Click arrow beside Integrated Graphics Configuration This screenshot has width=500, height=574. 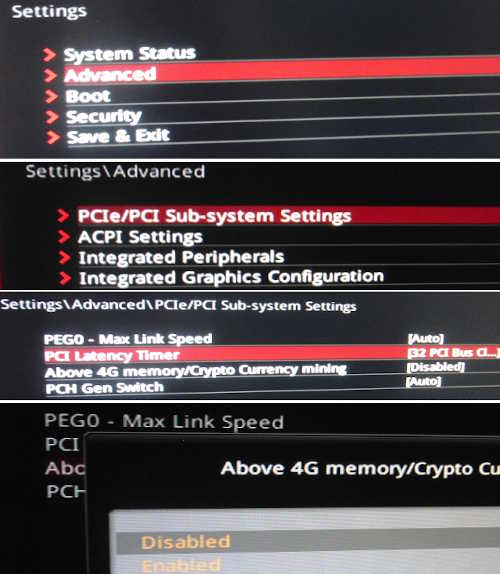(x=65, y=278)
